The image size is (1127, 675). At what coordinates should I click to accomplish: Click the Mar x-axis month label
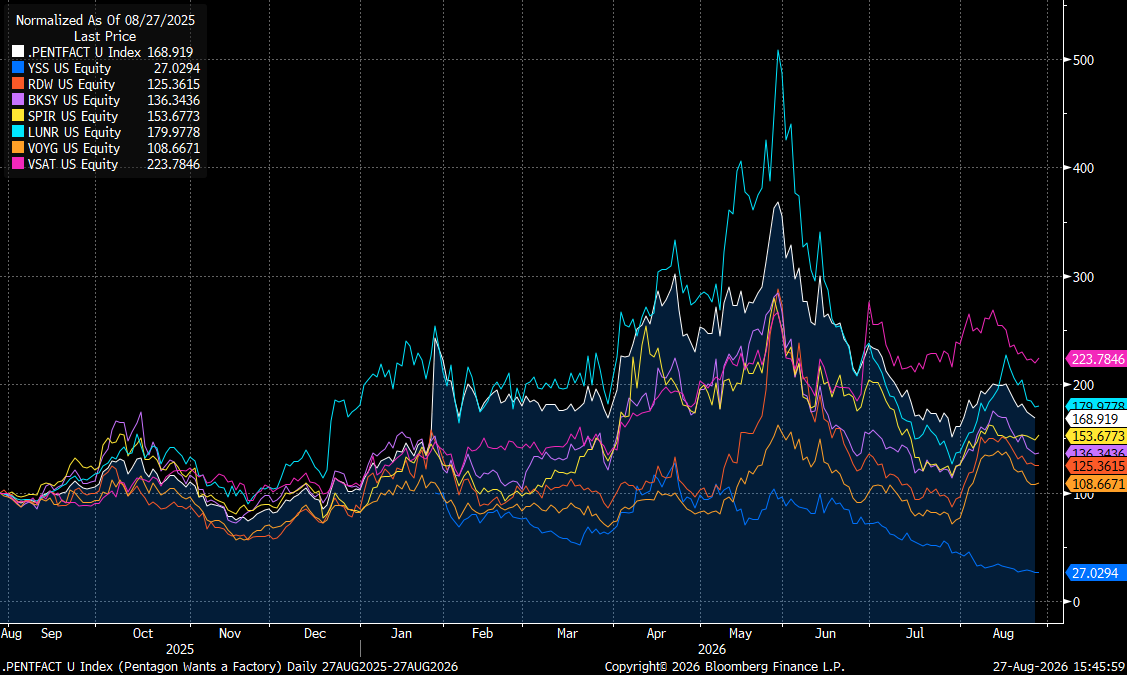click(567, 633)
